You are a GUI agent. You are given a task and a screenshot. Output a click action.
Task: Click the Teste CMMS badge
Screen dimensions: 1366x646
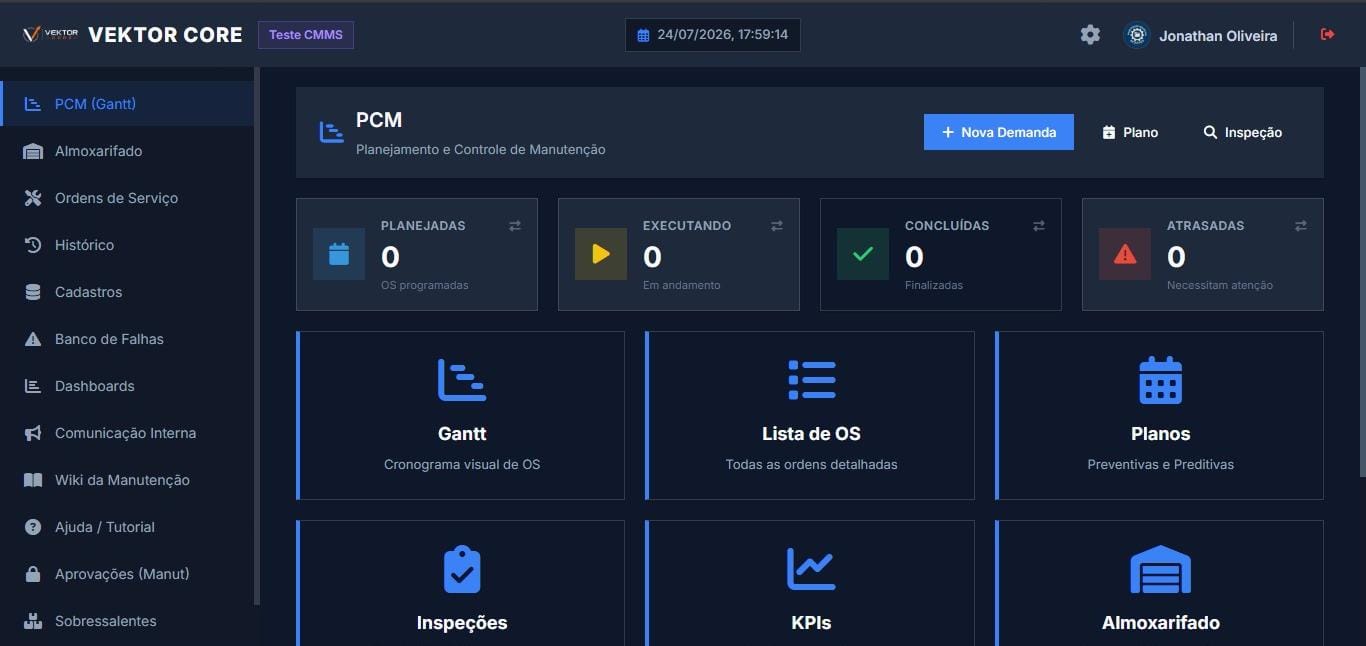click(306, 35)
